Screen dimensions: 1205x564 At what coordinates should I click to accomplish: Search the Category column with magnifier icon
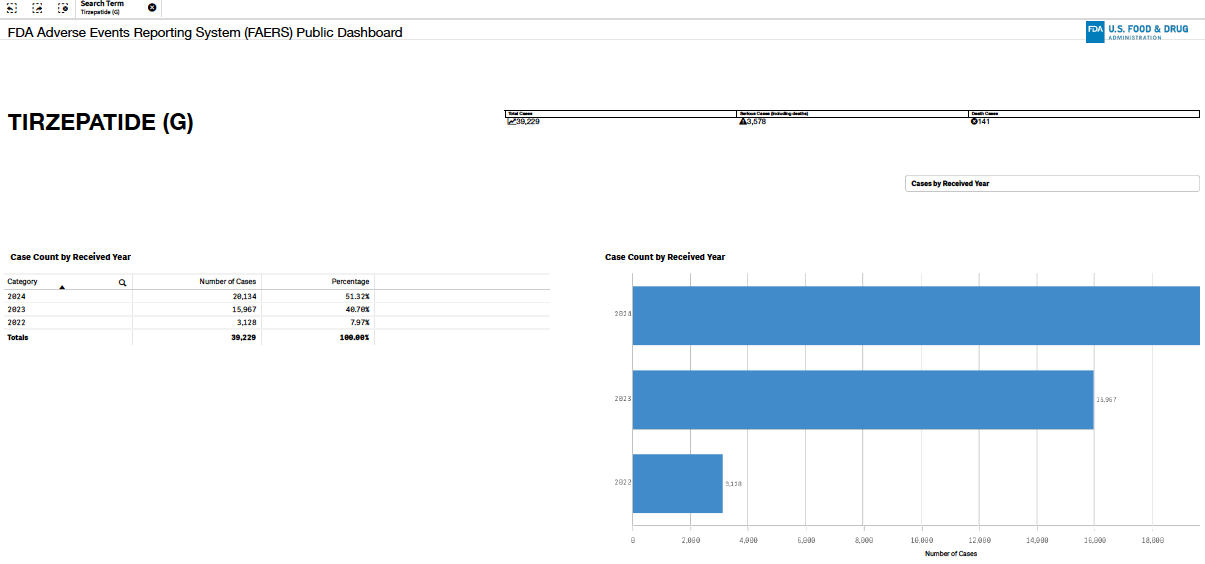pyautogui.click(x=123, y=283)
